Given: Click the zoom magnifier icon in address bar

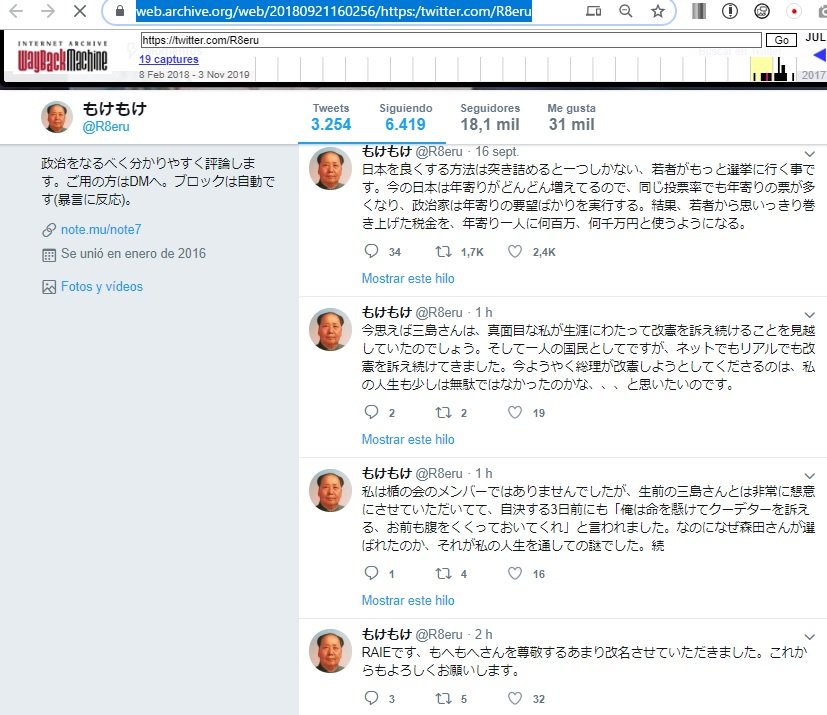Looking at the screenshot, I should tap(626, 11).
